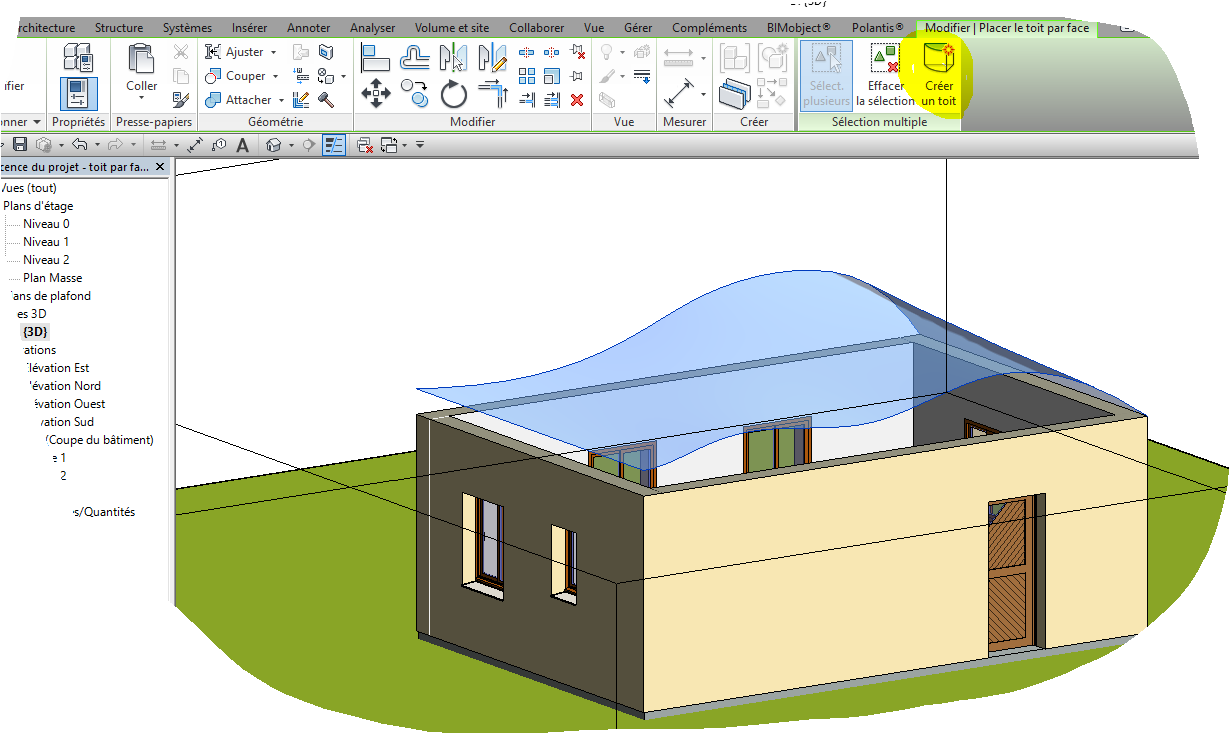Image resolution: width=1232 pixels, height=734 pixels.
Task: Toggle the Propriétés palette button
Action: (78, 92)
